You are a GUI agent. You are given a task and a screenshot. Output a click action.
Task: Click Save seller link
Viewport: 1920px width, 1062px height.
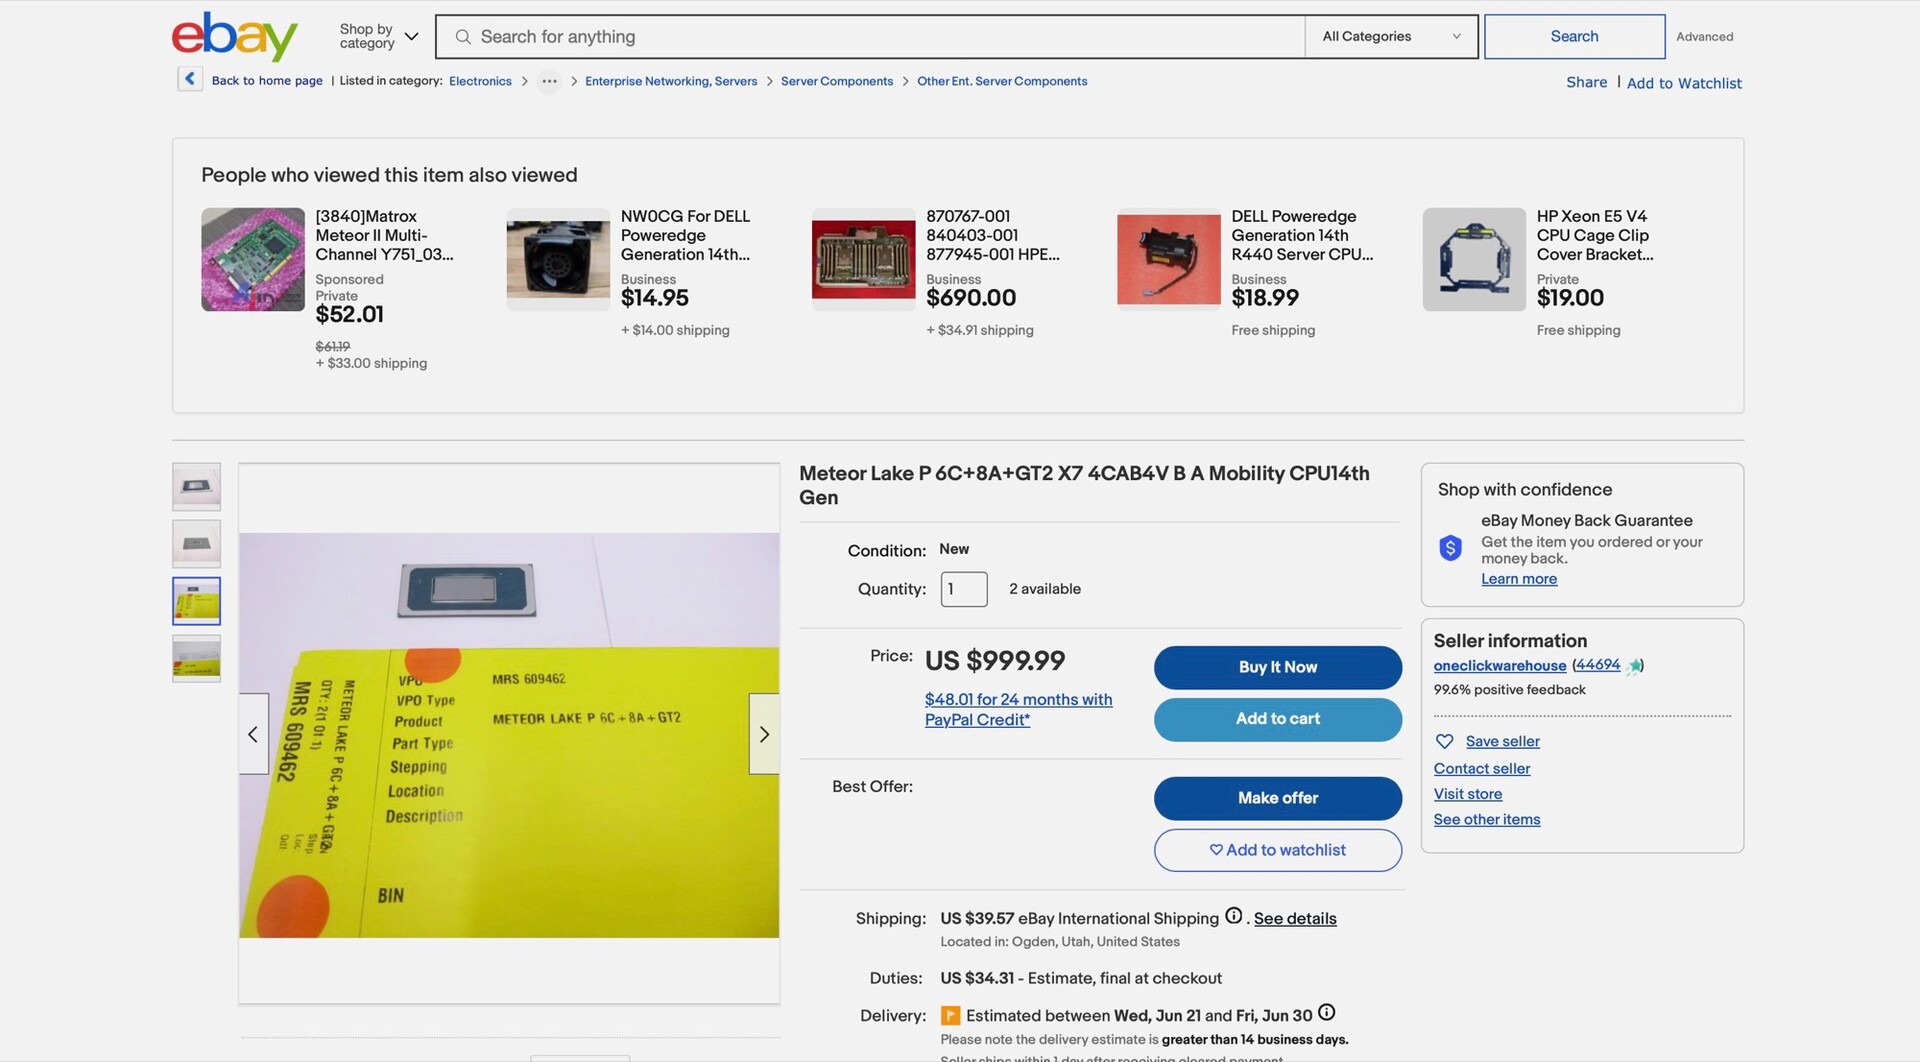(x=1503, y=741)
